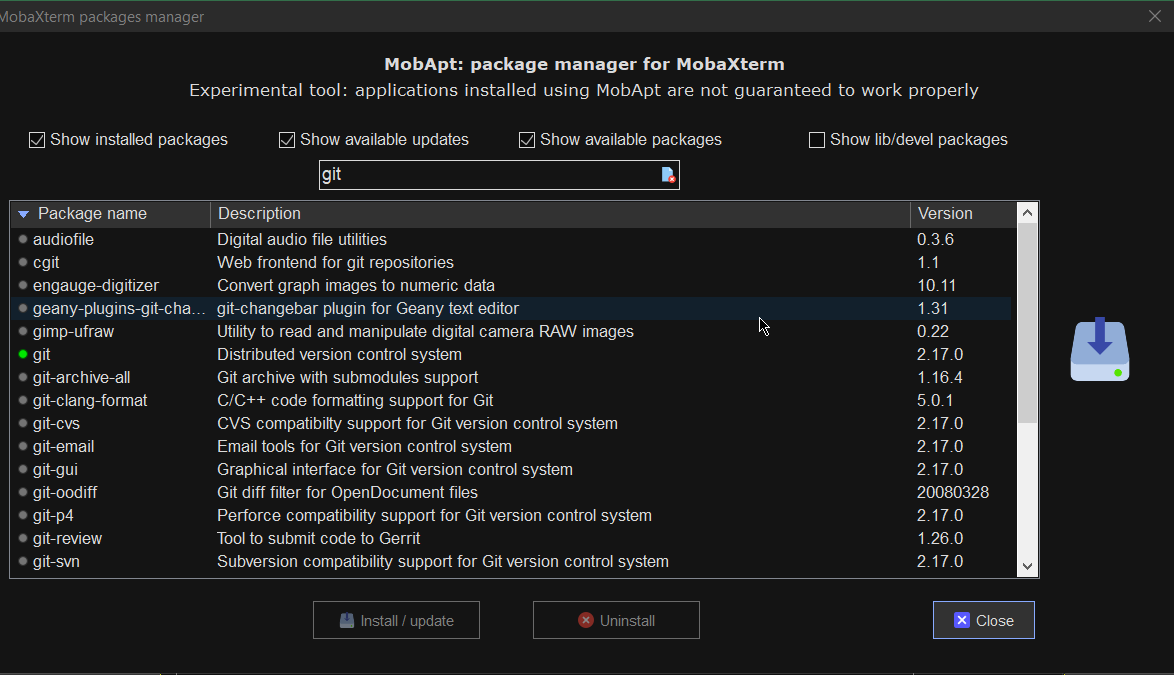The height and width of the screenshot is (675, 1174).
Task: Click description 'Web frontend for git repositories'
Action: [x=335, y=263]
